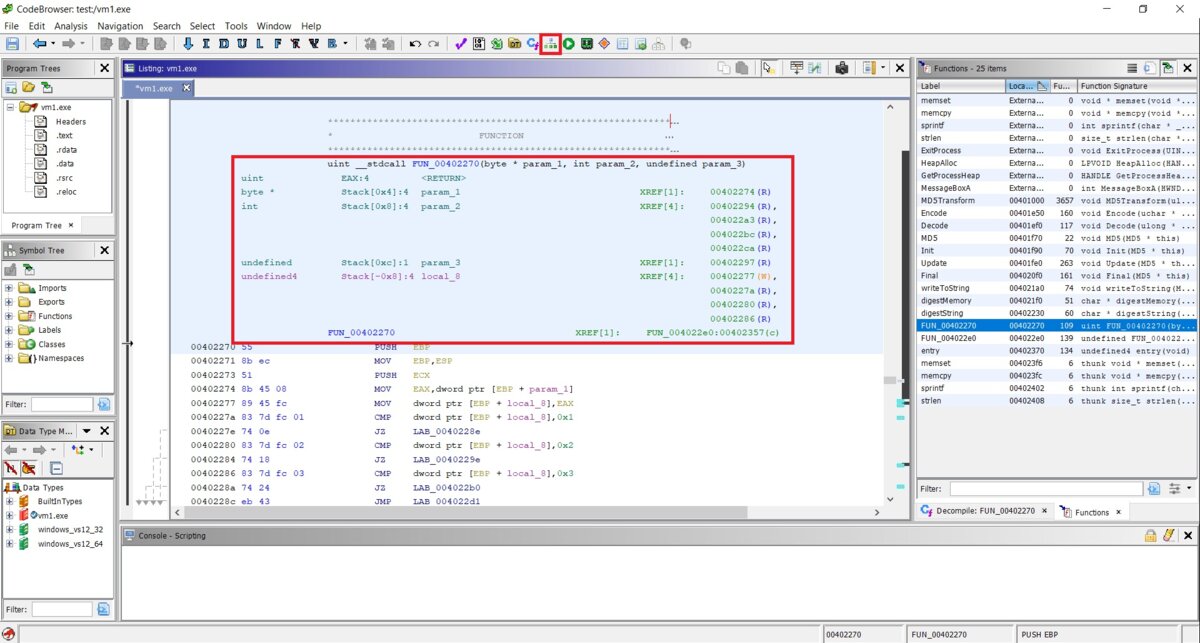Collapse all in Data Type Manager

(56, 468)
